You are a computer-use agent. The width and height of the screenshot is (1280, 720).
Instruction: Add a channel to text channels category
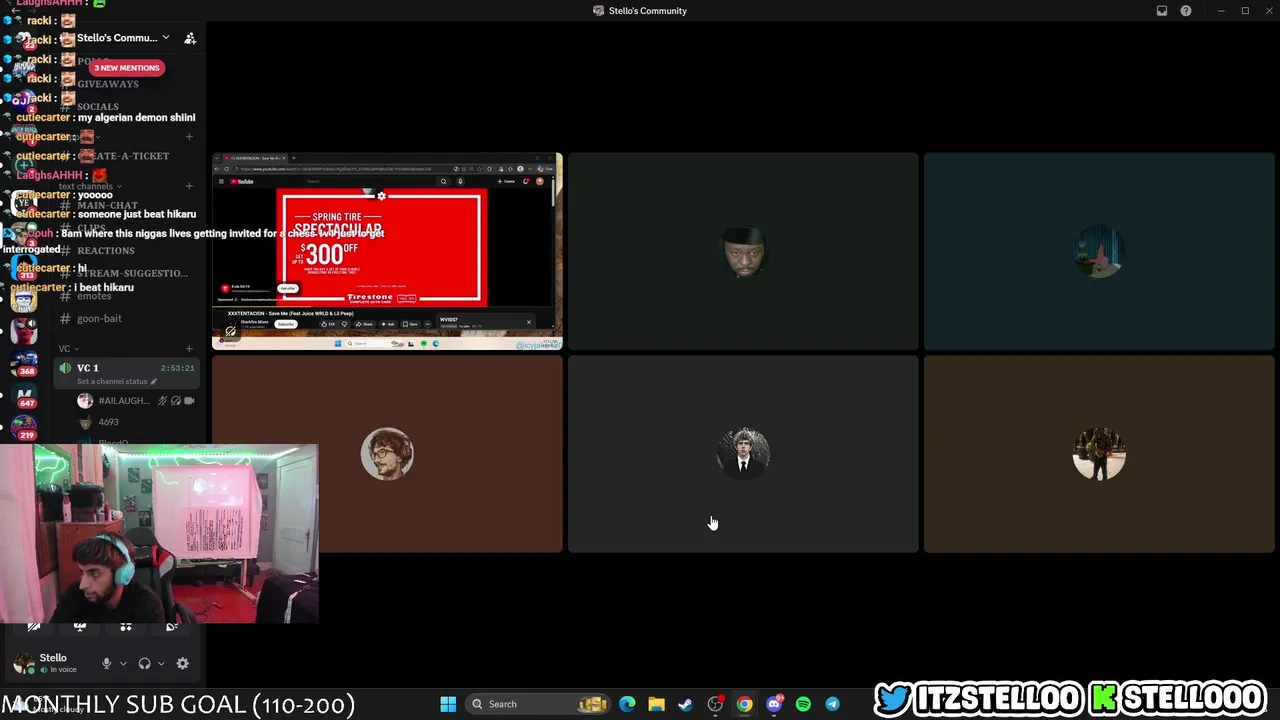pos(190,186)
